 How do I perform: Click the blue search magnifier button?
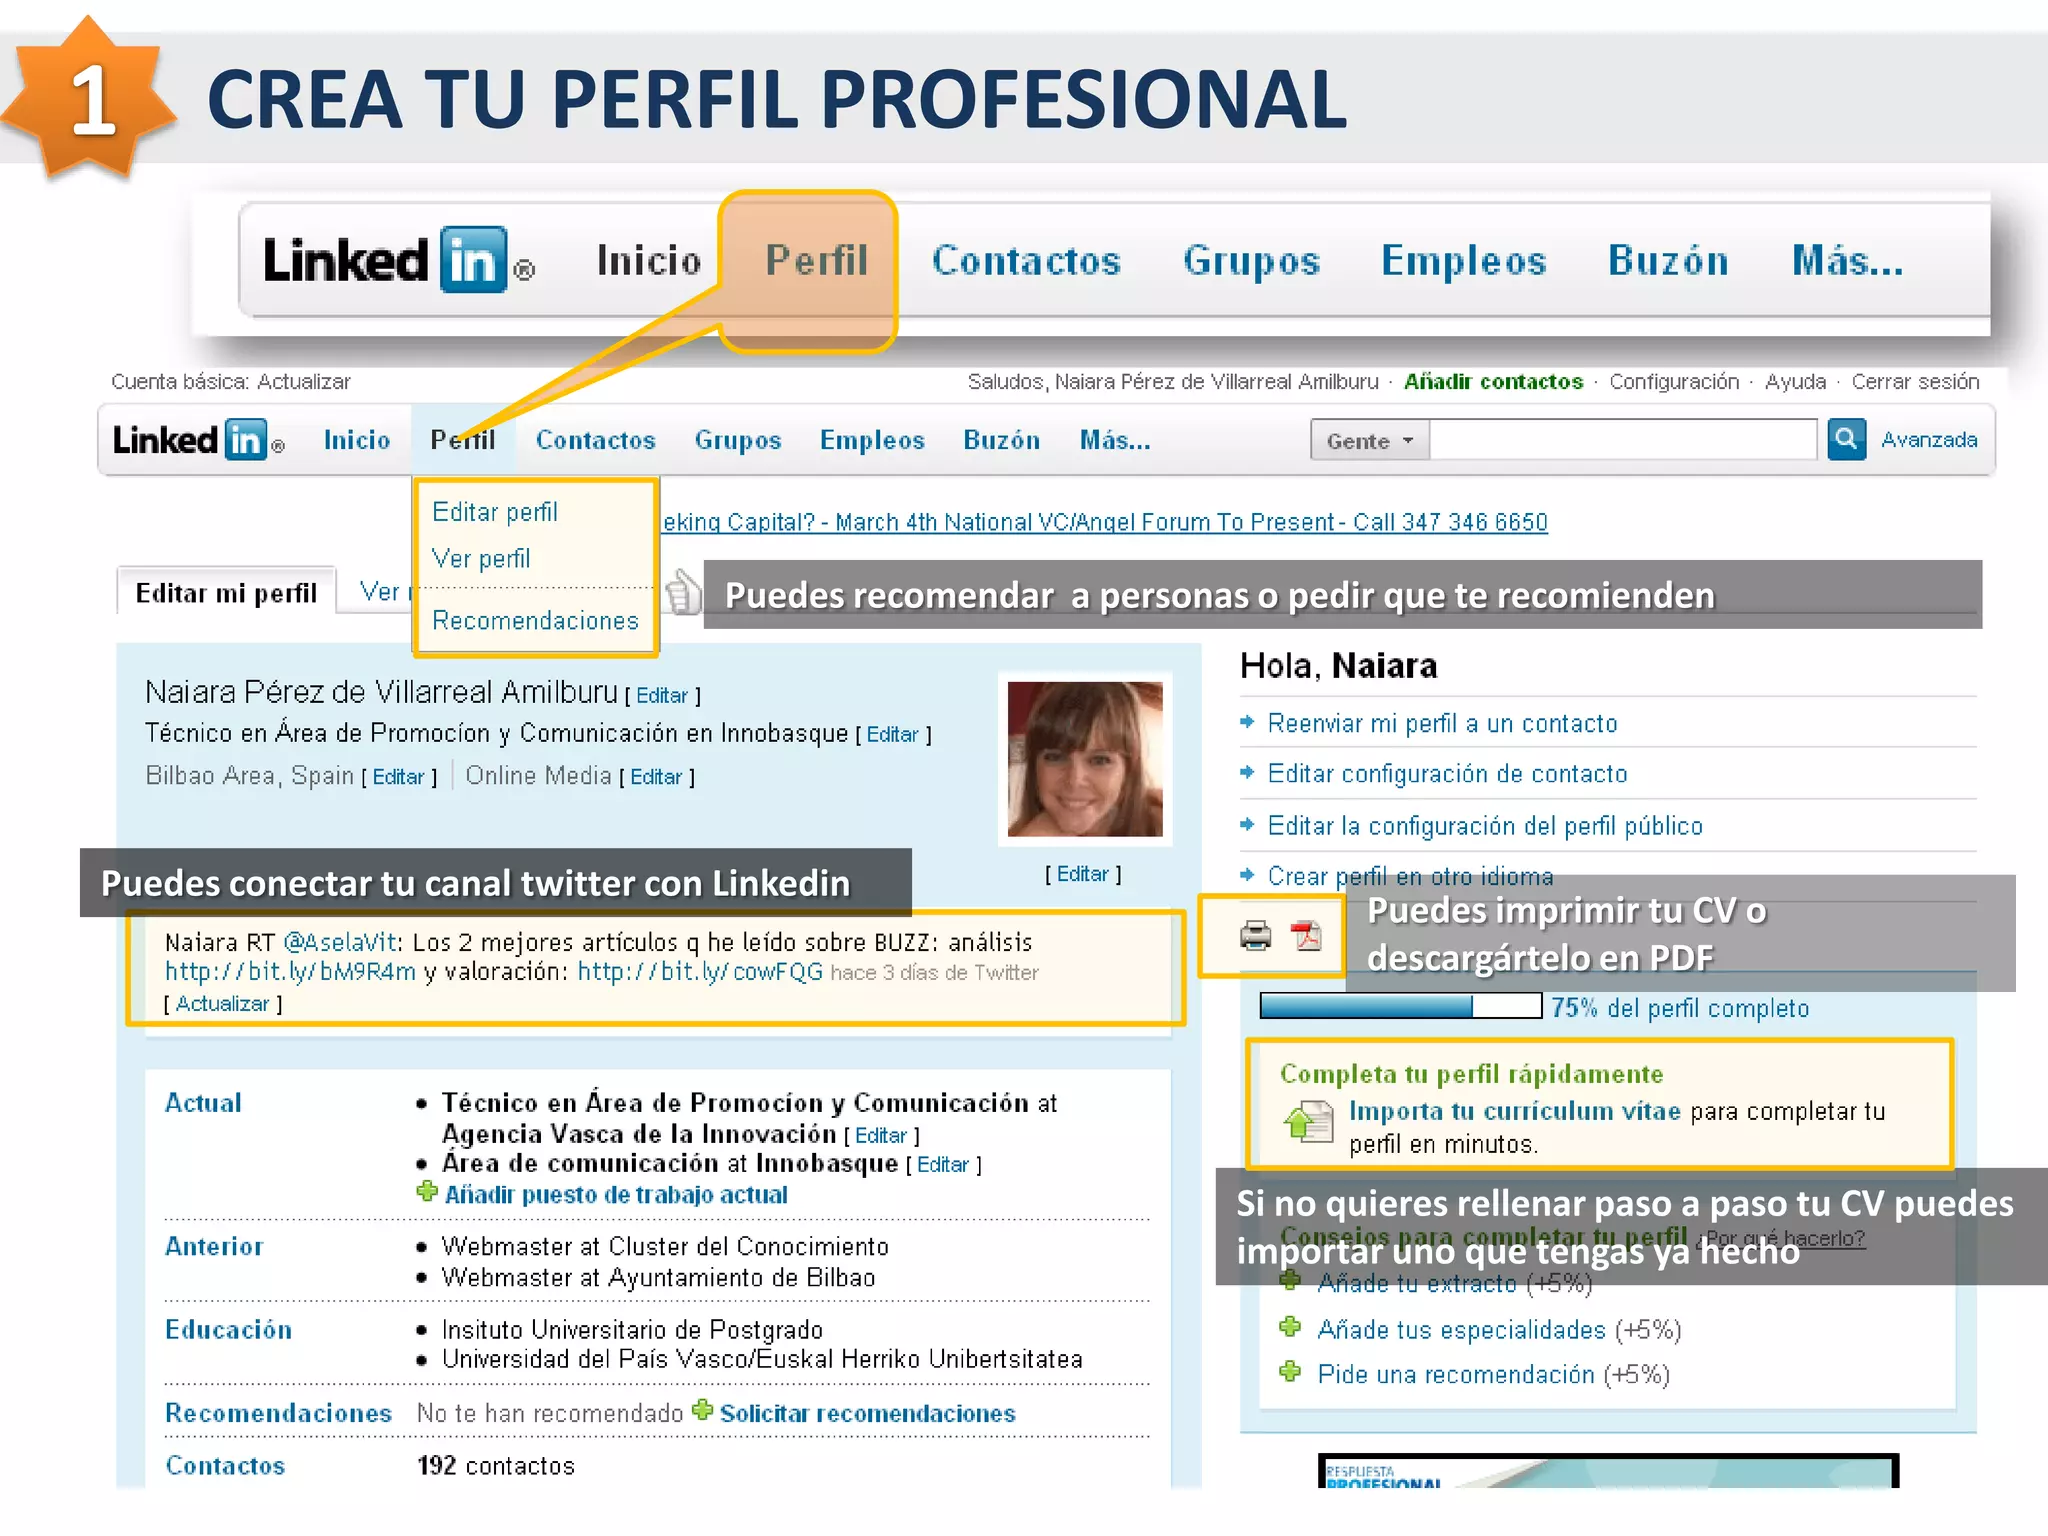pyautogui.click(x=1846, y=439)
